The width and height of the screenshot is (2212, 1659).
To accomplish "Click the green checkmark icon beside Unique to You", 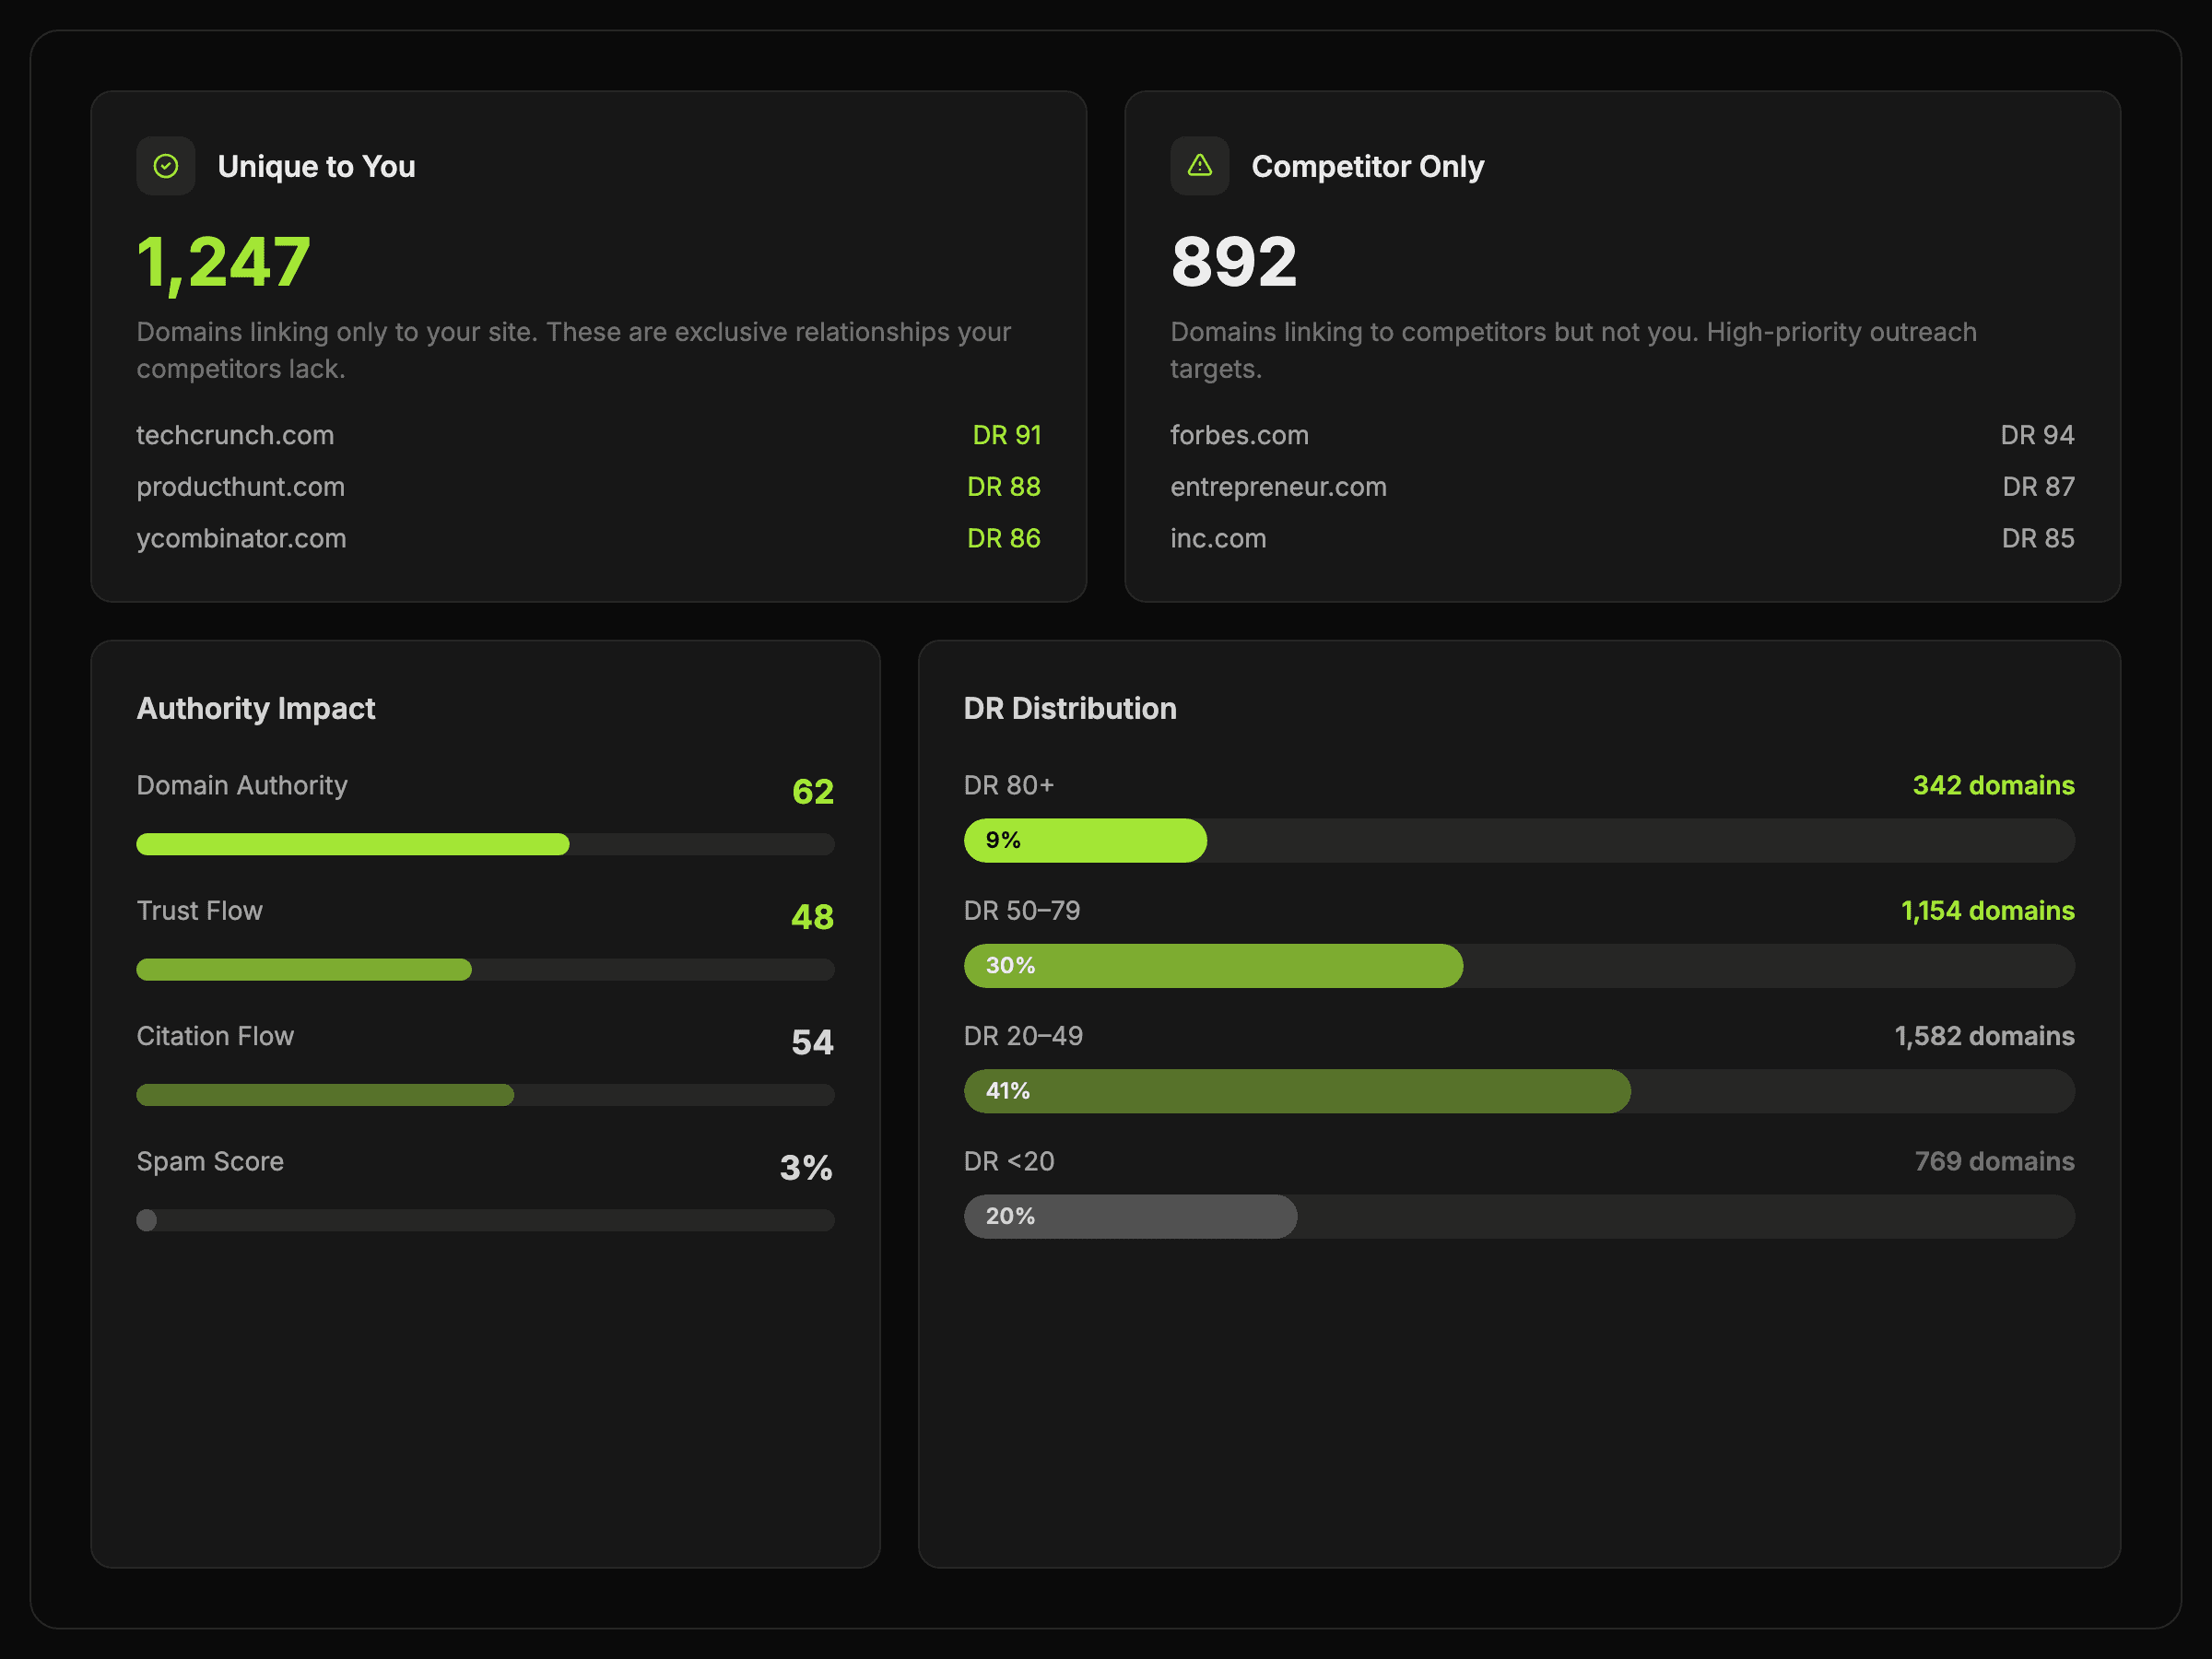I will click(x=166, y=166).
